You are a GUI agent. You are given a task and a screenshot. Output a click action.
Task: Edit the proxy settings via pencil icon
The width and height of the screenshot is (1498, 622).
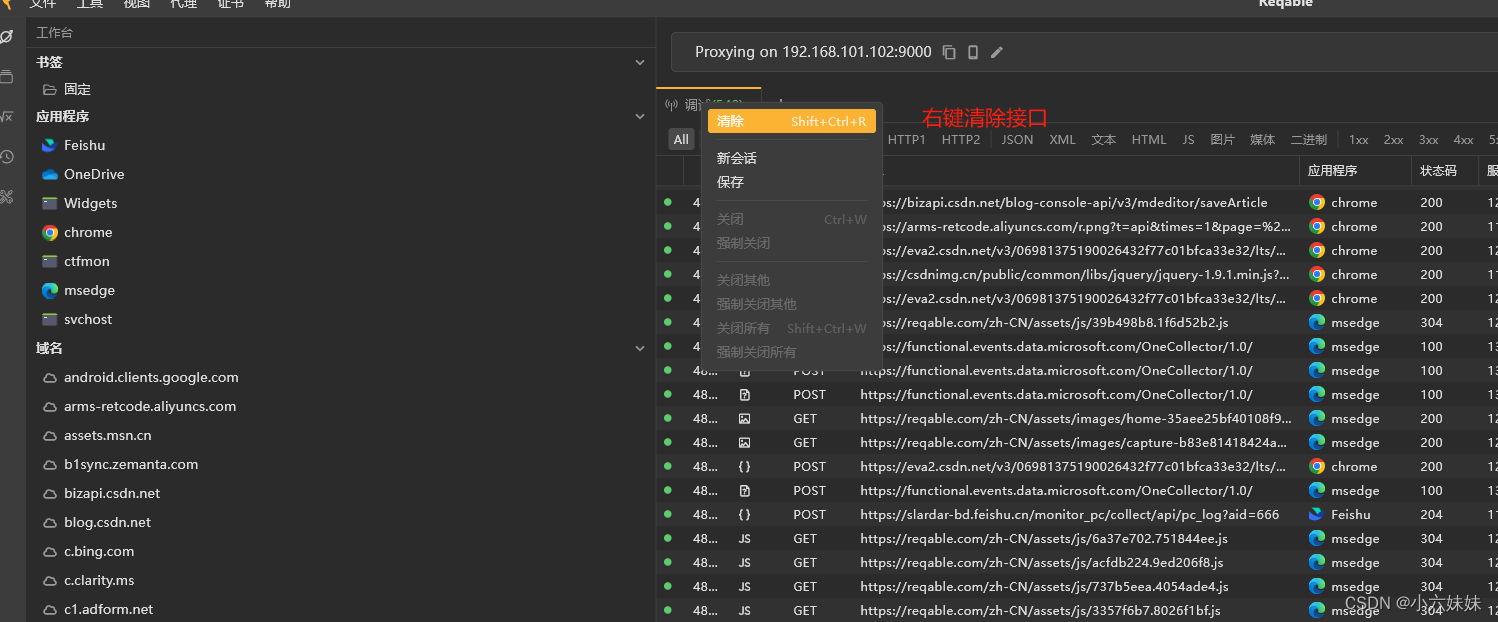point(996,52)
